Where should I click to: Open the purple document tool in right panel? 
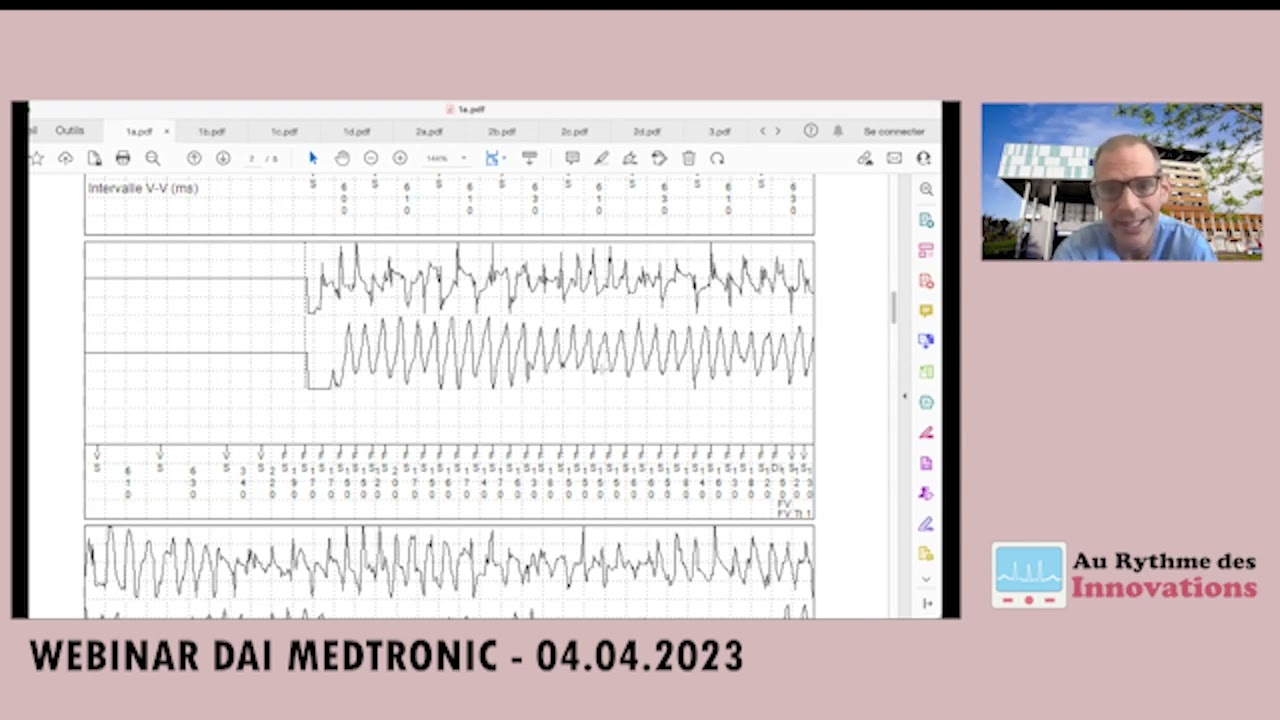click(926, 463)
